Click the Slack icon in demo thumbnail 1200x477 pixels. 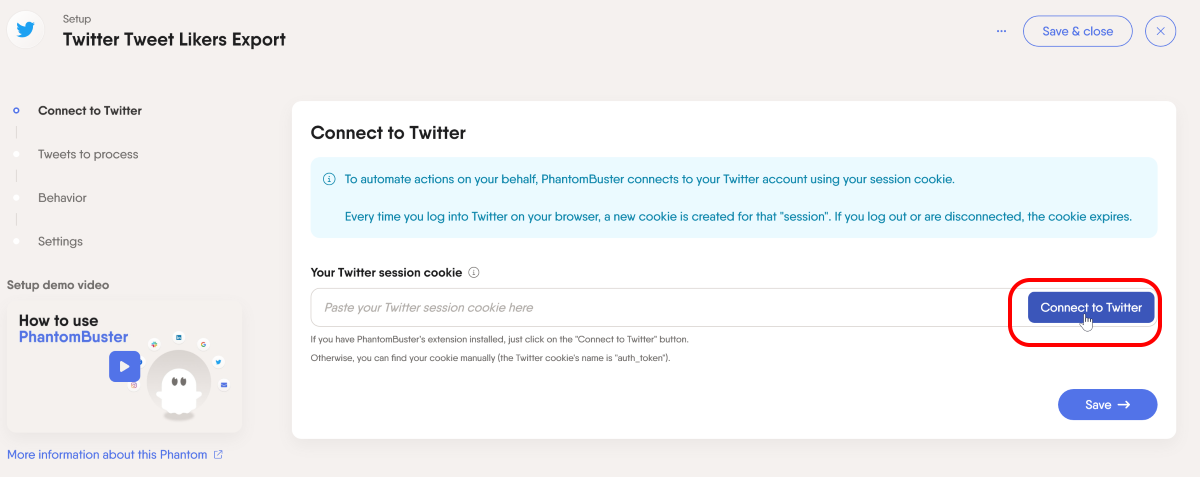(155, 344)
